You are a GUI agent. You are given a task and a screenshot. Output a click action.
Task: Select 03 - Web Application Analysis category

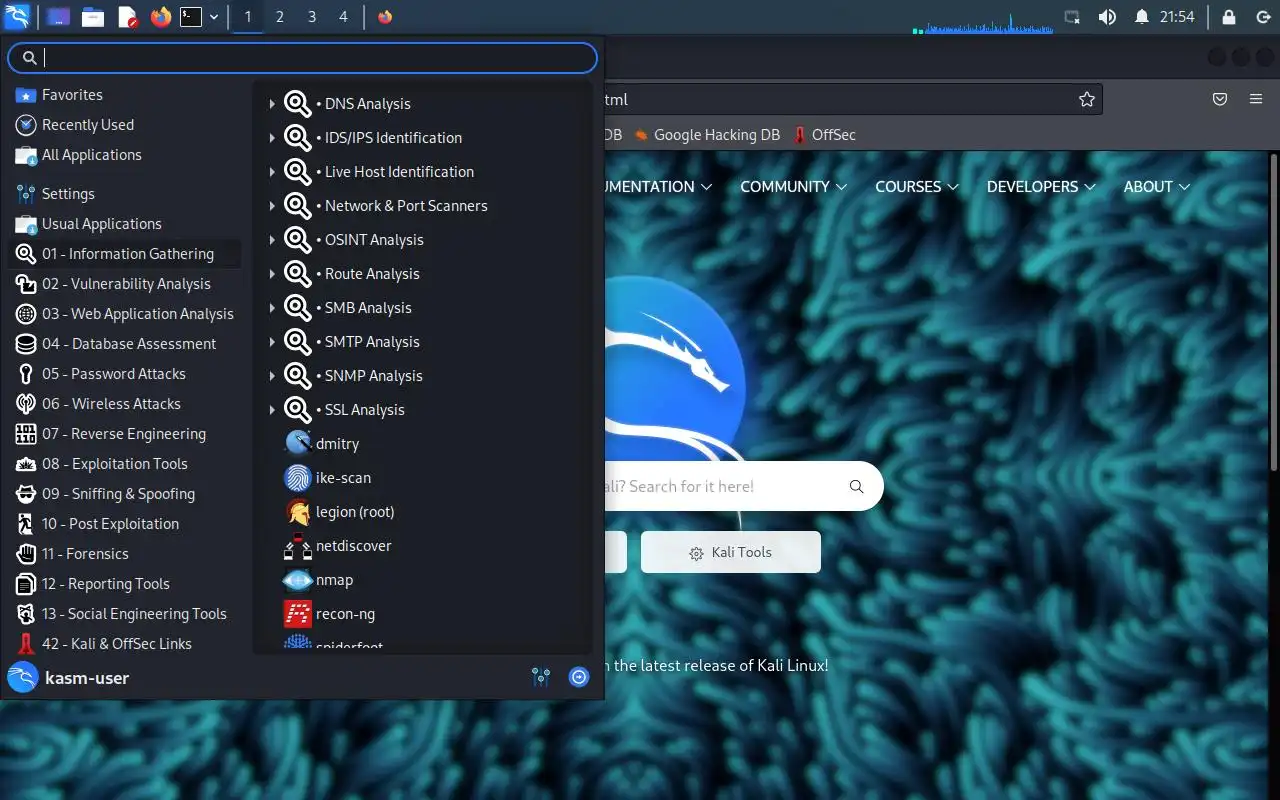(125, 314)
